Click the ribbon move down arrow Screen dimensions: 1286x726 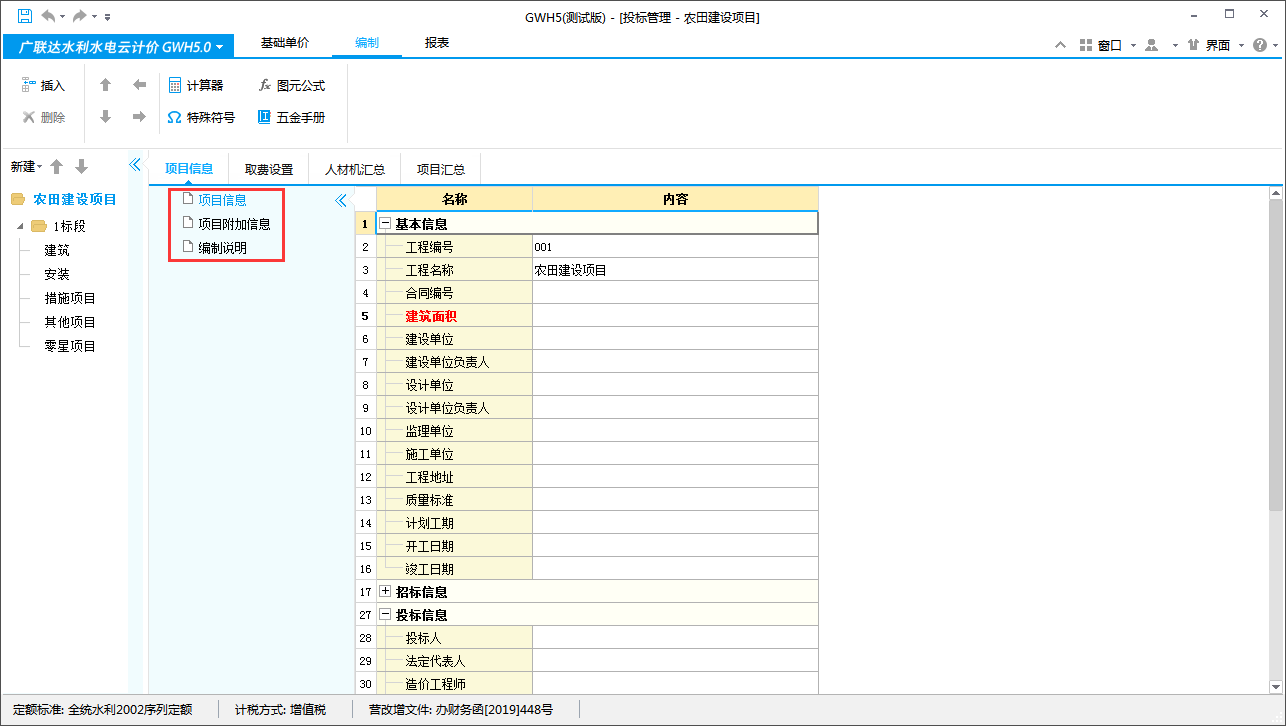pos(105,117)
